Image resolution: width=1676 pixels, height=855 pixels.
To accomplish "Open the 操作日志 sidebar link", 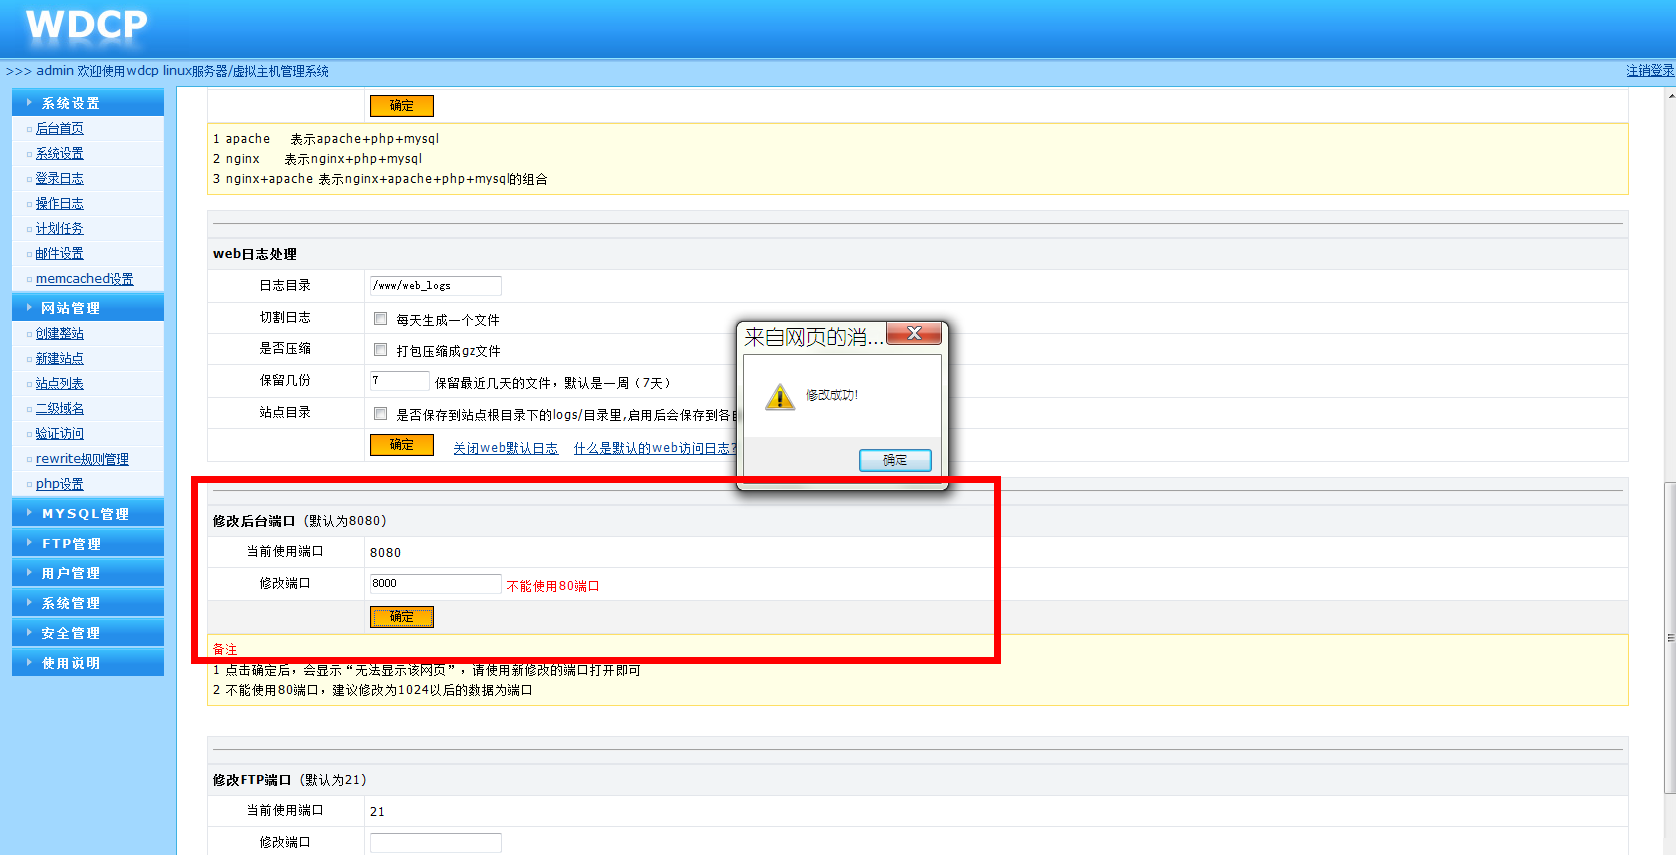I will pyautogui.click(x=60, y=203).
